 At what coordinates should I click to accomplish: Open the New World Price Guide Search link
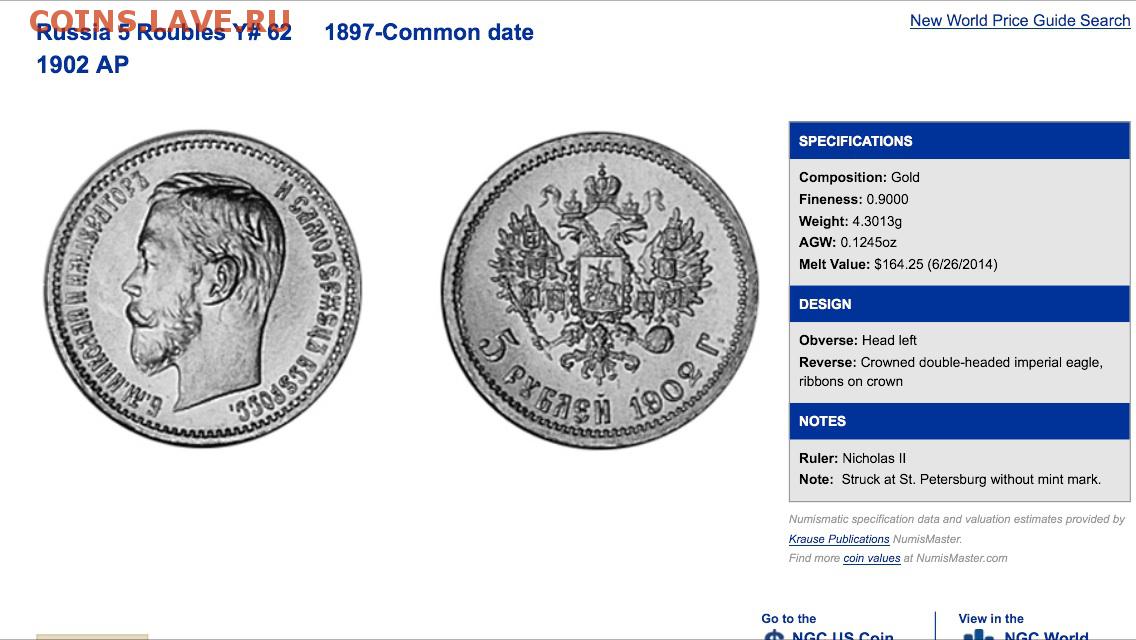pos(1019,20)
